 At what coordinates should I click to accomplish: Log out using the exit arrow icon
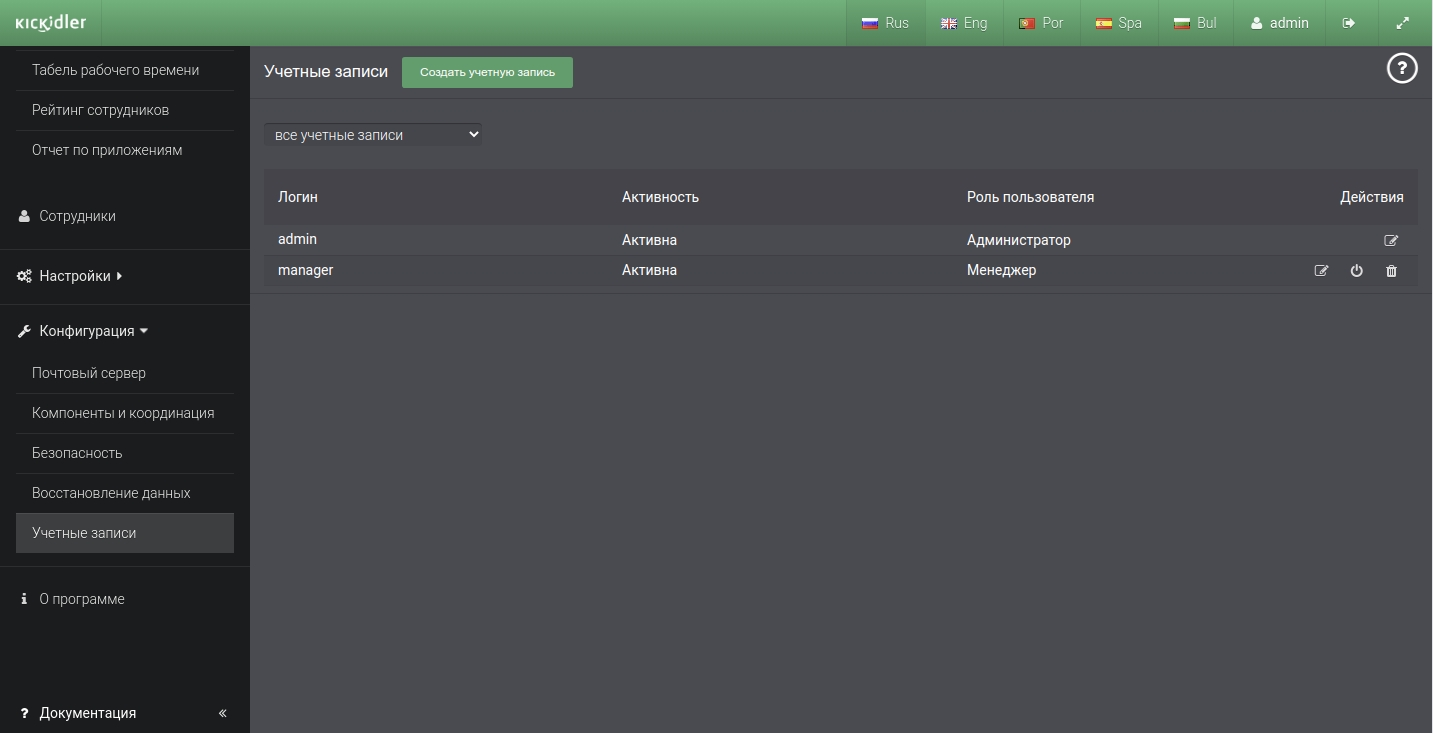coord(1349,23)
